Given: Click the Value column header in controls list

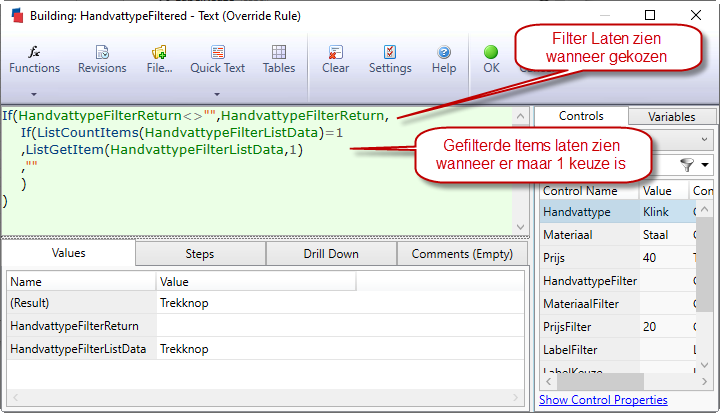Looking at the screenshot, I should (x=664, y=191).
